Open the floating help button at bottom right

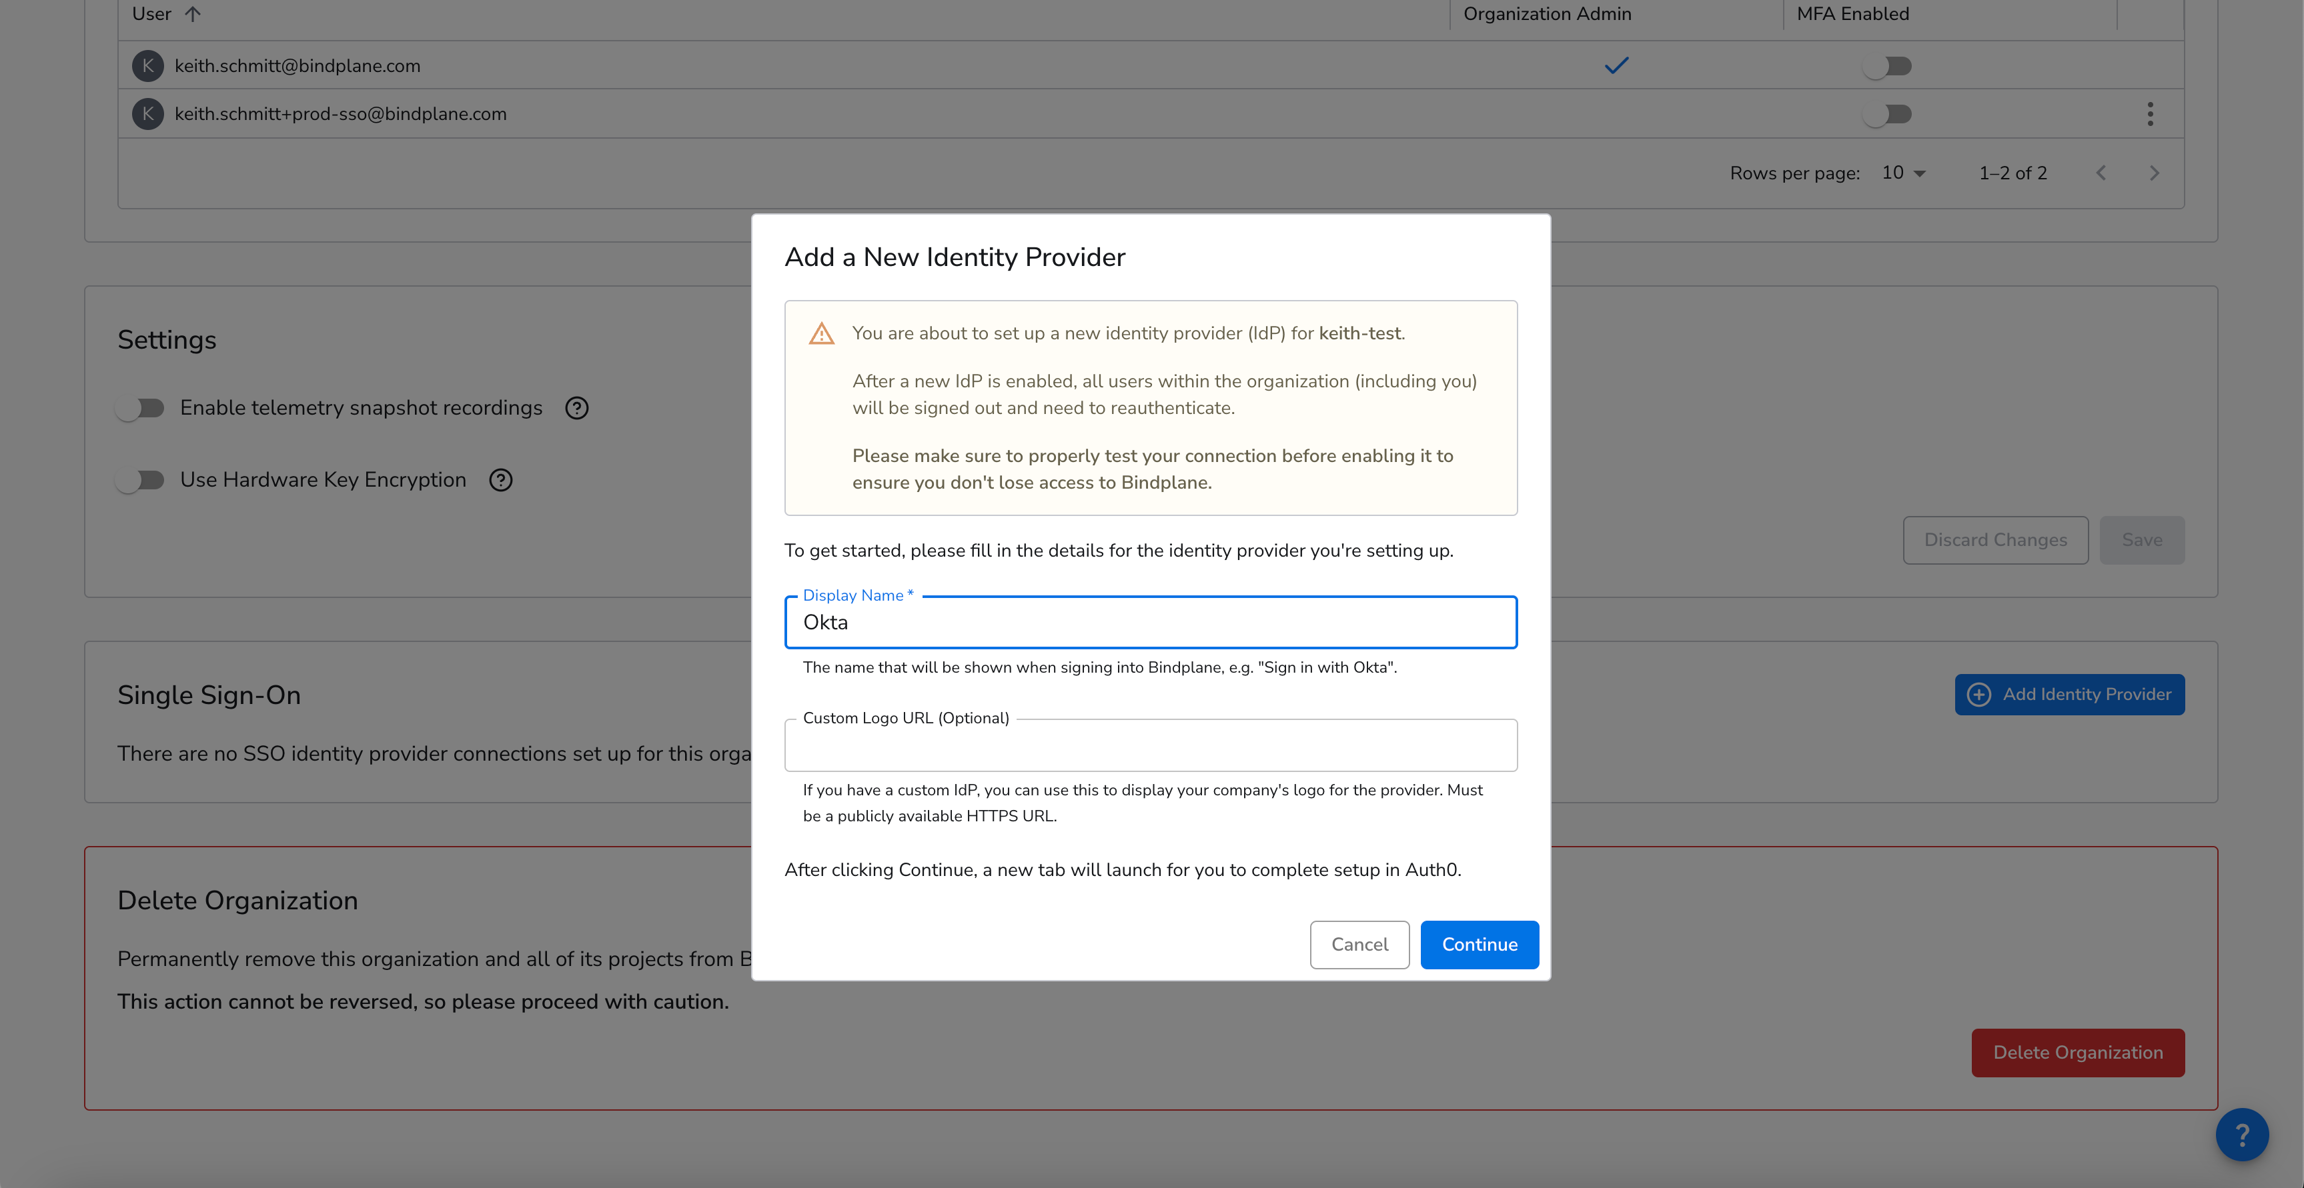coord(2242,1134)
